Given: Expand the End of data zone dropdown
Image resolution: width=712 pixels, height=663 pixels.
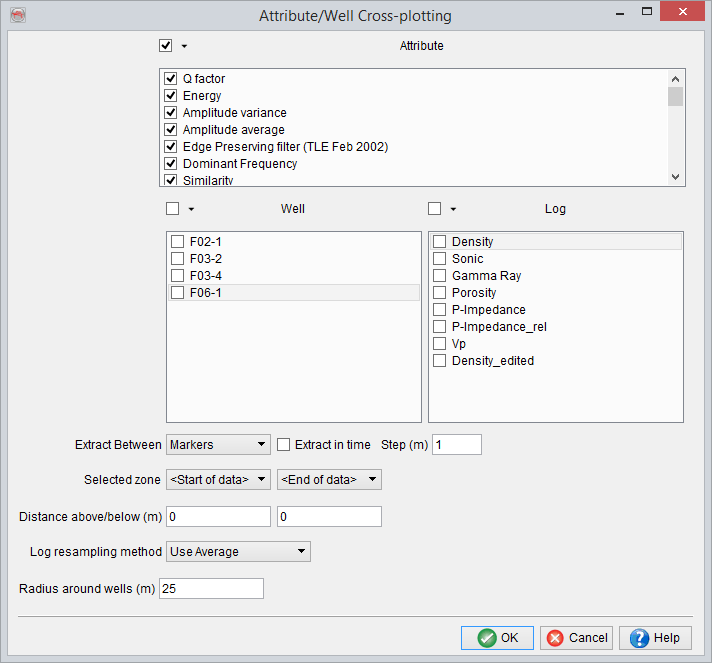Looking at the screenshot, I should pos(329,480).
